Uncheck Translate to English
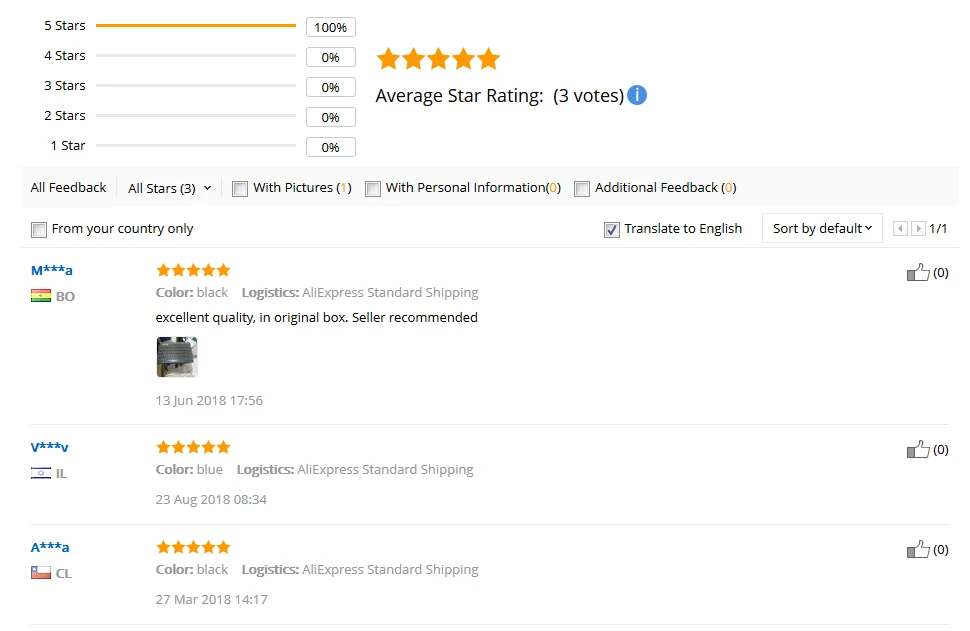970x631 pixels. pyautogui.click(x=612, y=230)
